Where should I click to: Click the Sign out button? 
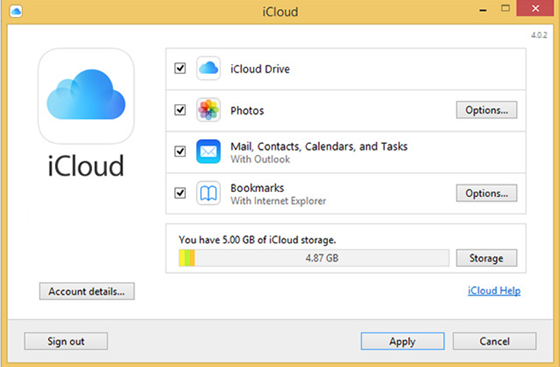tap(66, 341)
